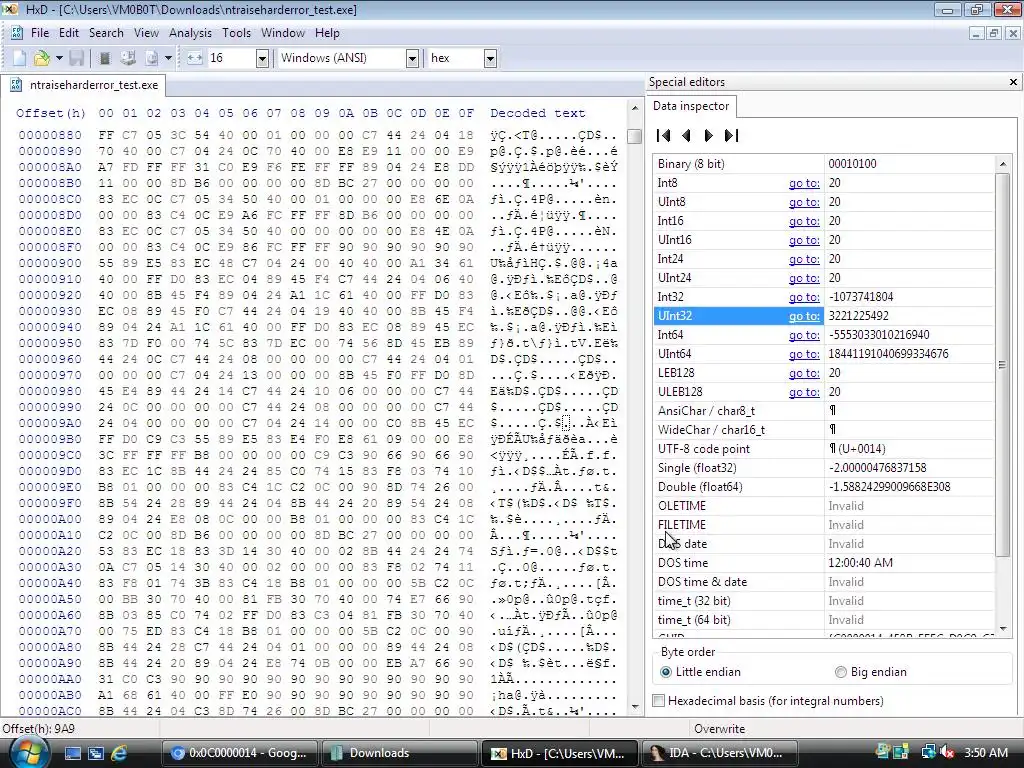Screen dimensions: 1024x768
Task: Click go to link for Int32
Action: [804, 297]
